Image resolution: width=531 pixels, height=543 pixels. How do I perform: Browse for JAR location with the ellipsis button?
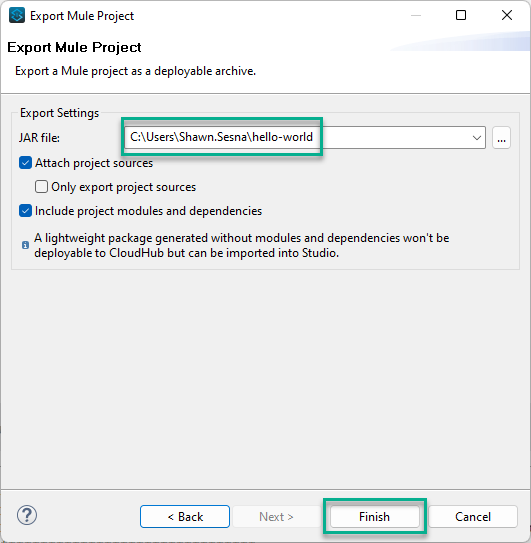click(x=501, y=138)
